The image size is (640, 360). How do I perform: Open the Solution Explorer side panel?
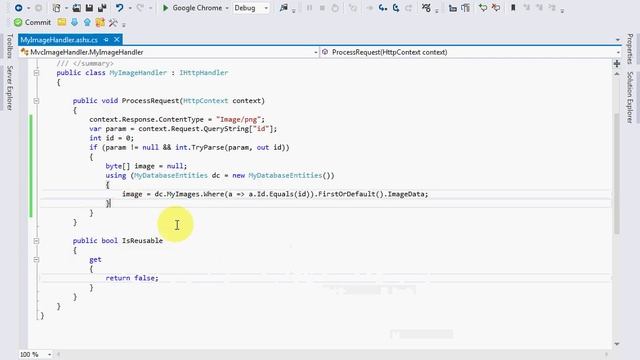(x=630, y=97)
